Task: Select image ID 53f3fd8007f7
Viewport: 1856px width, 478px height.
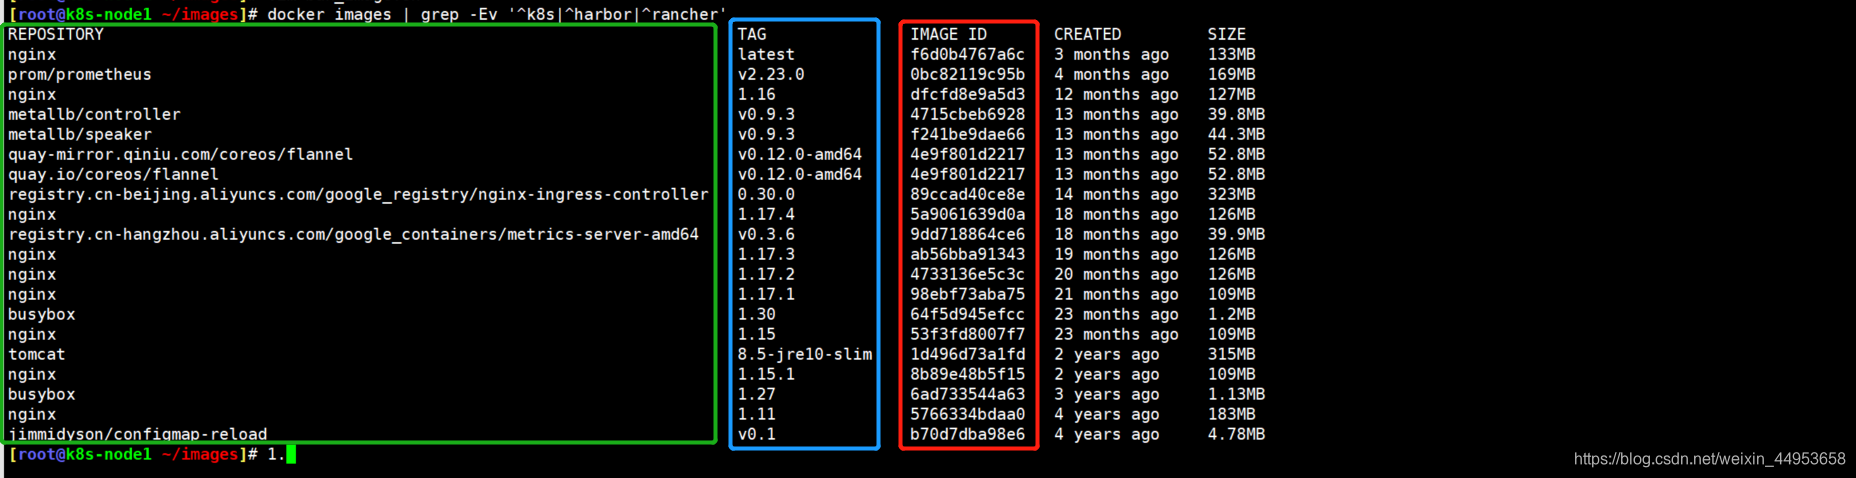Action: (x=968, y=335)
